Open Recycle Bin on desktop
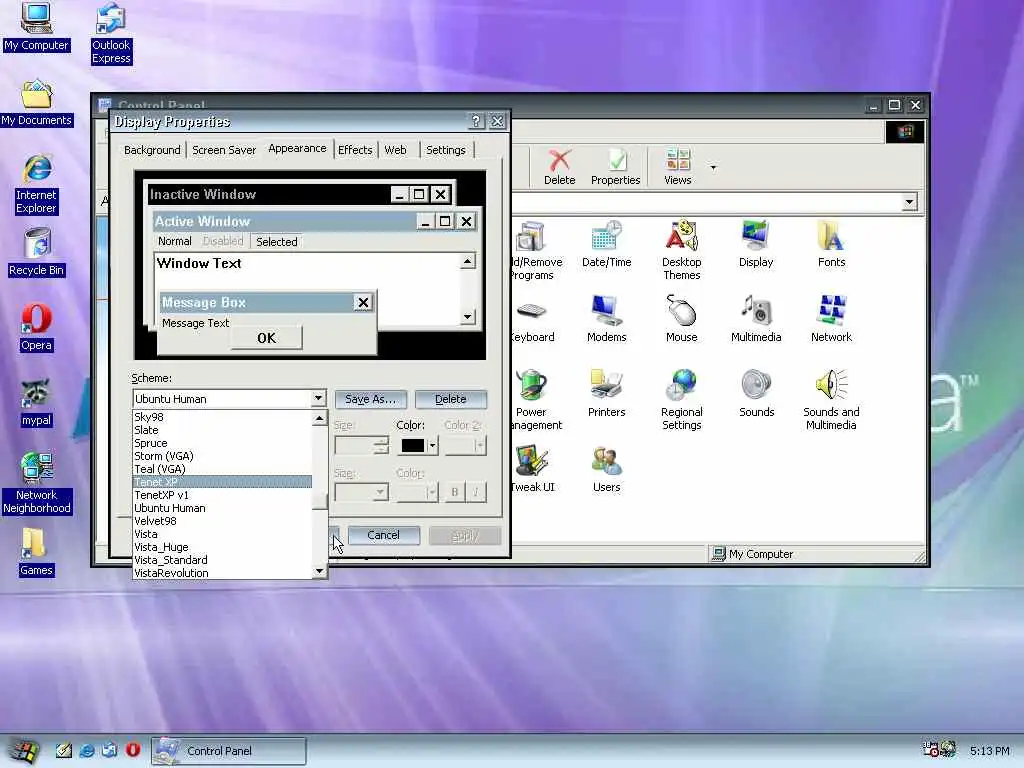 (36, 253)
